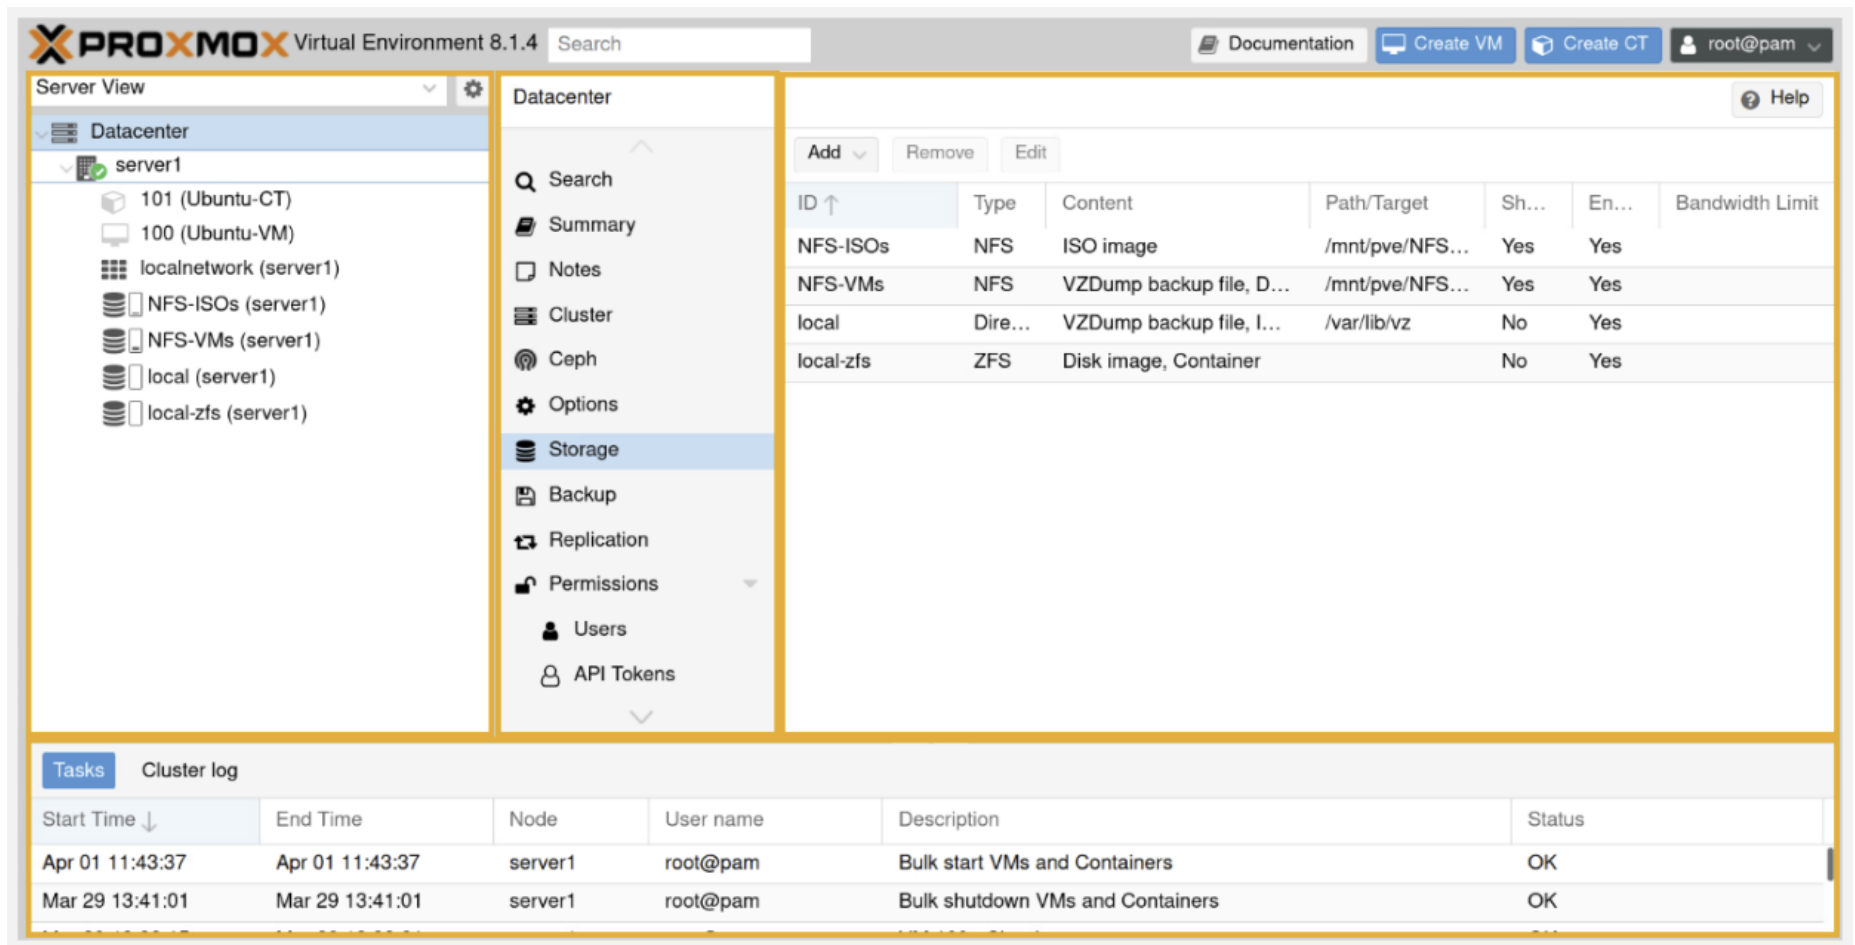Click the Bandwidth Limit column header

coord(1746,204)
